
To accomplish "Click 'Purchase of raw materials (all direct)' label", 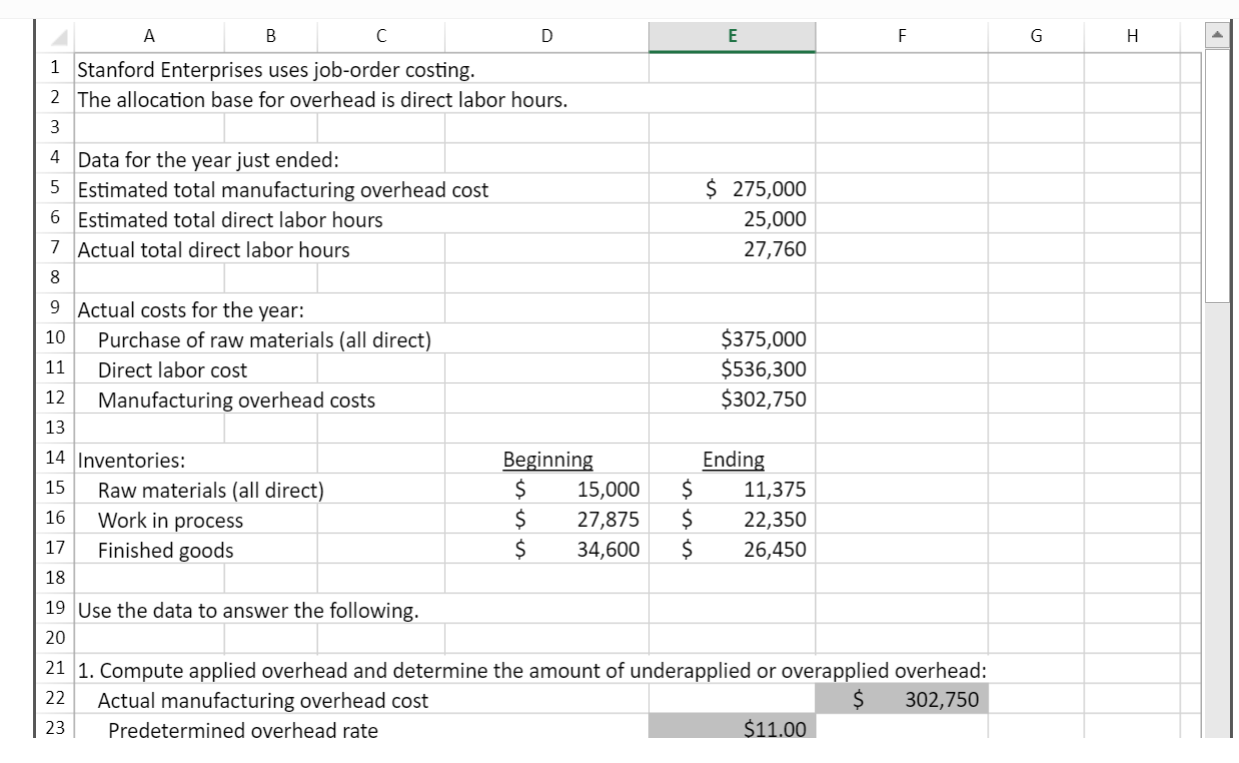I will [264, 340].
